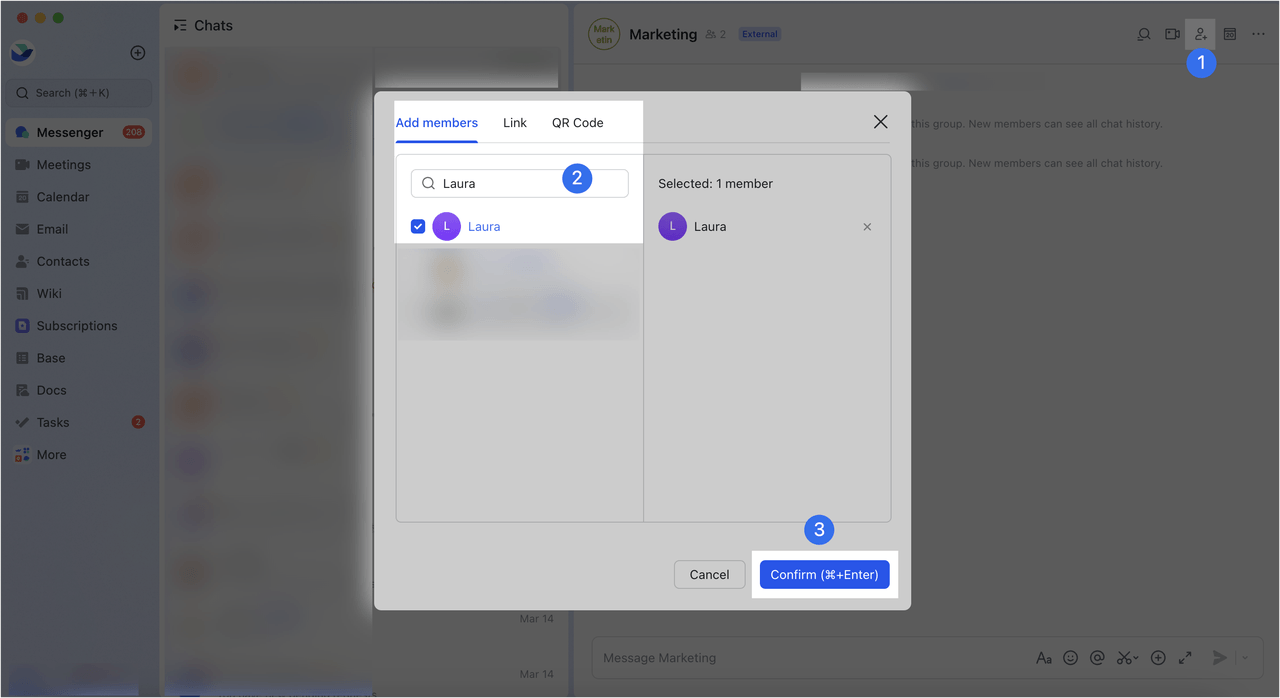
Task: Close the add members dialog
Action: click(x=880, y=122)
